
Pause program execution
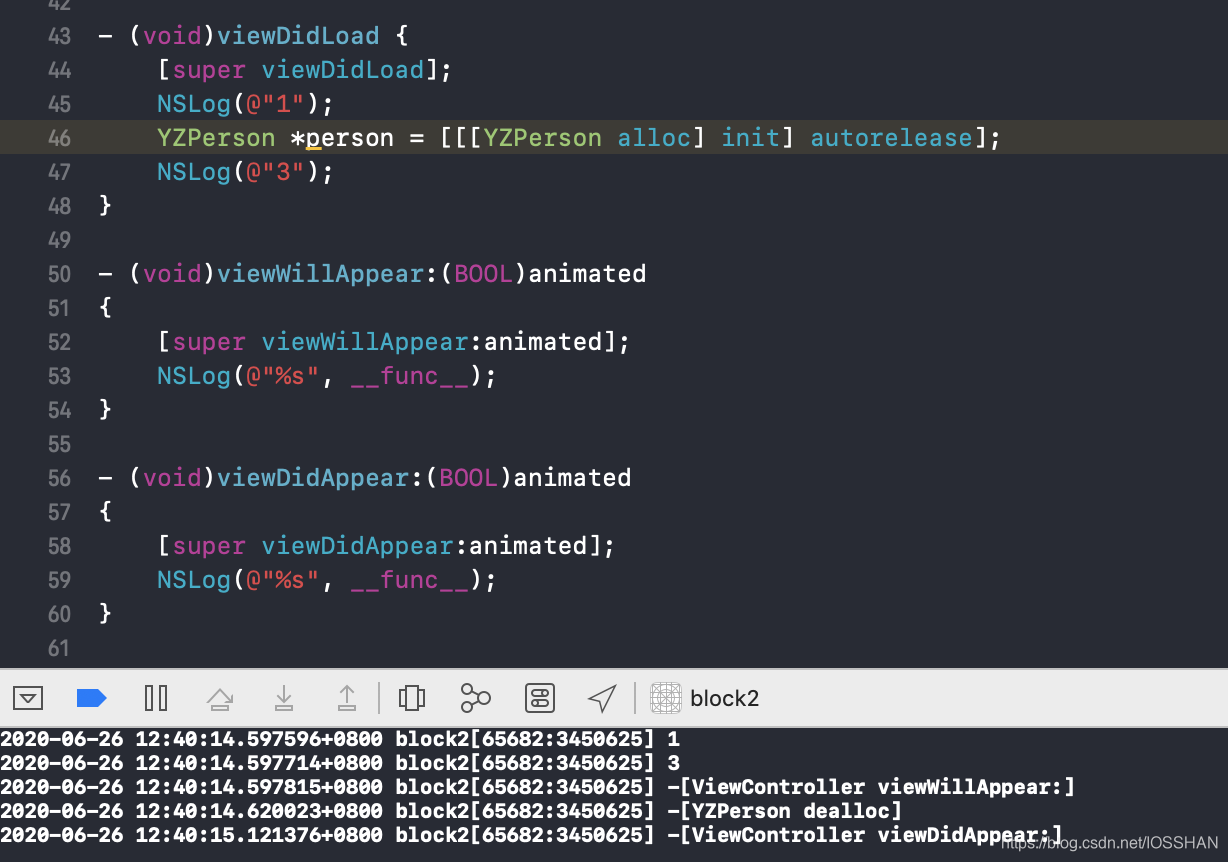(156, 698)
